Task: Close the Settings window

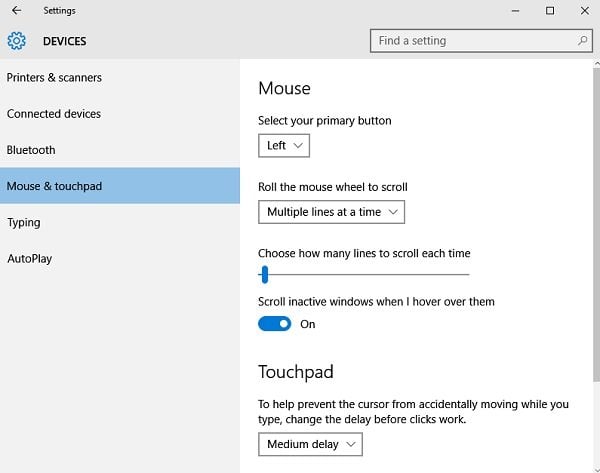Action: coord(585,10)
